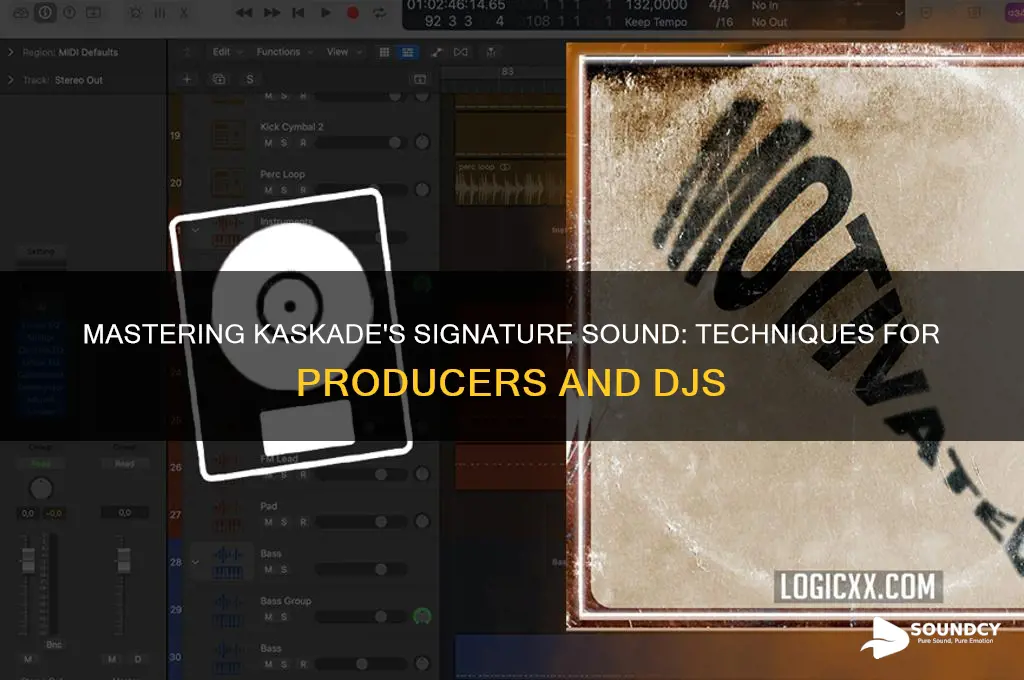The image size is (1024, 680).
Task: Click the inspector channel strip pan knob
Action: (x=41, y=489)
